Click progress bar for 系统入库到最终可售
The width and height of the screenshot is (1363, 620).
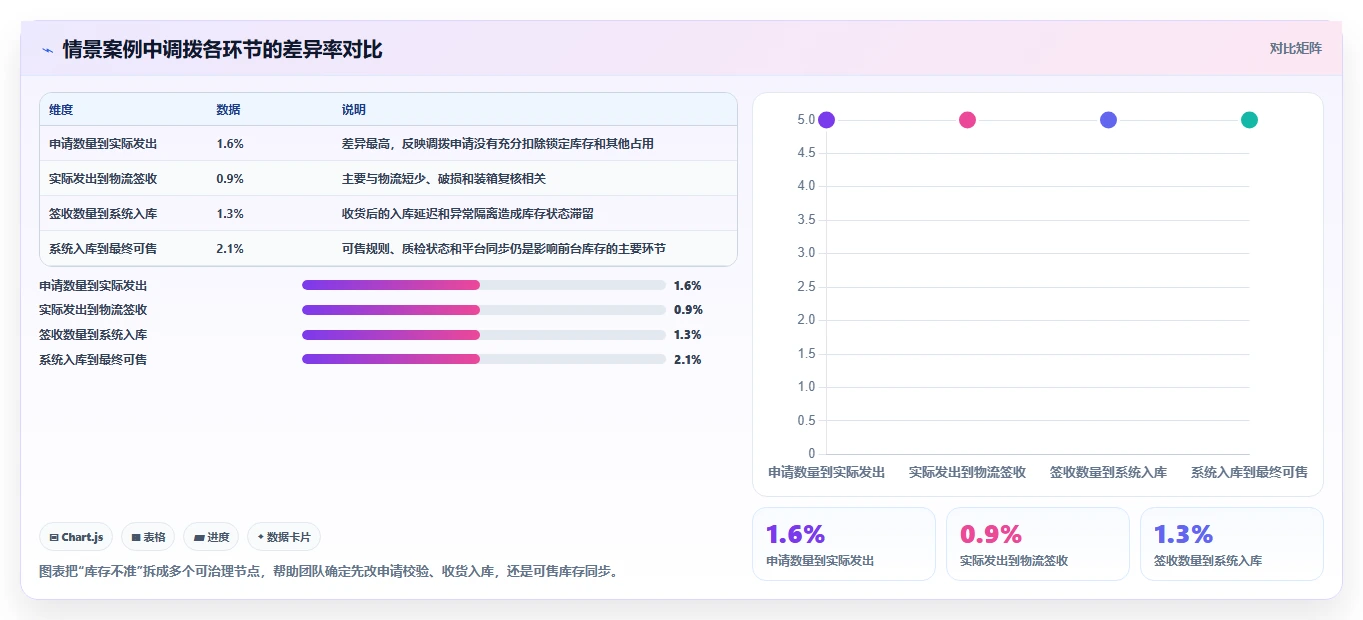[484, 359]
